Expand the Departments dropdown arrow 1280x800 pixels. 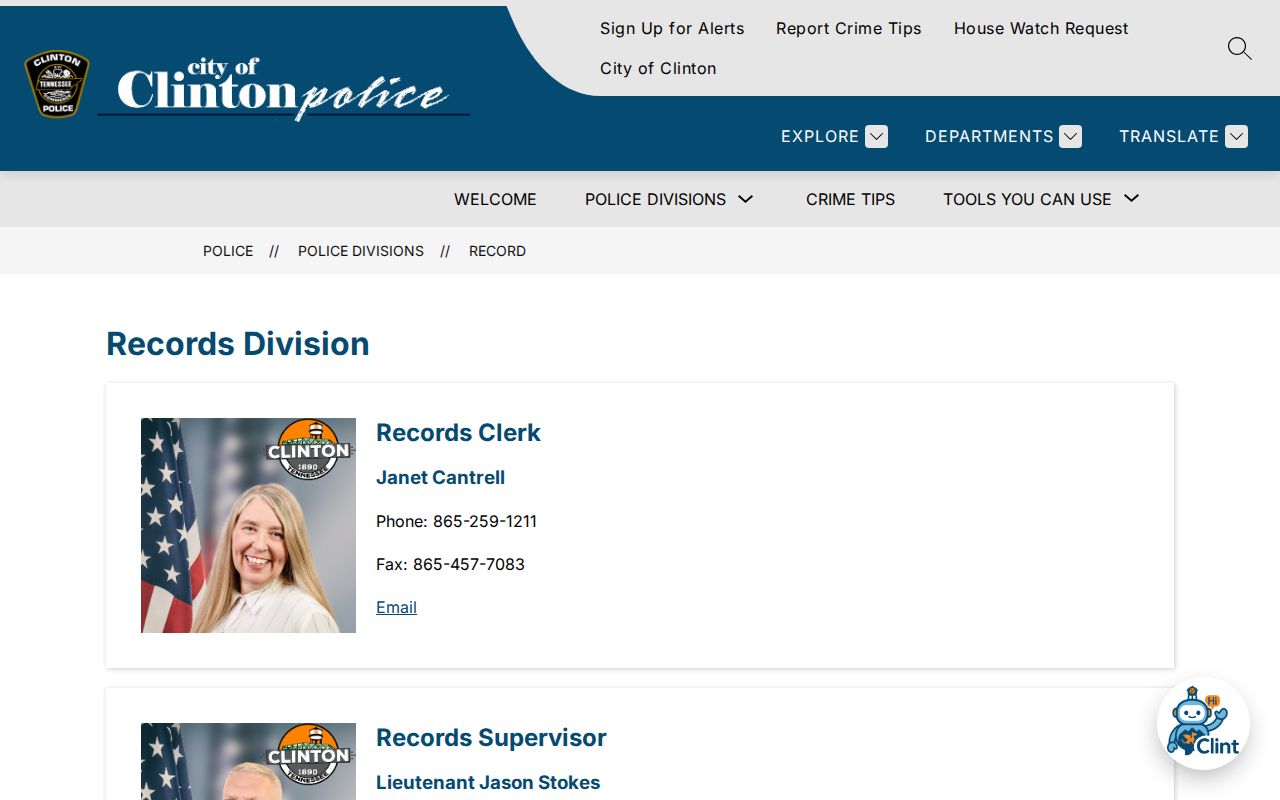(x=1070, y=136)
